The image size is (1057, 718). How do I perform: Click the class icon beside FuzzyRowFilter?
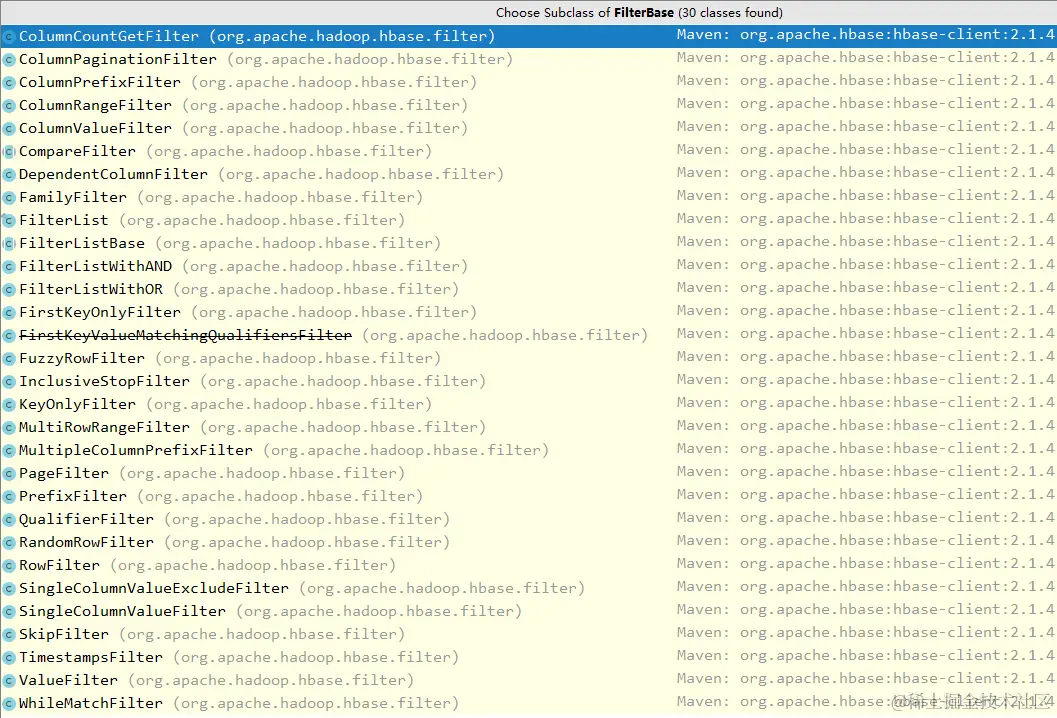click(9, 358)
